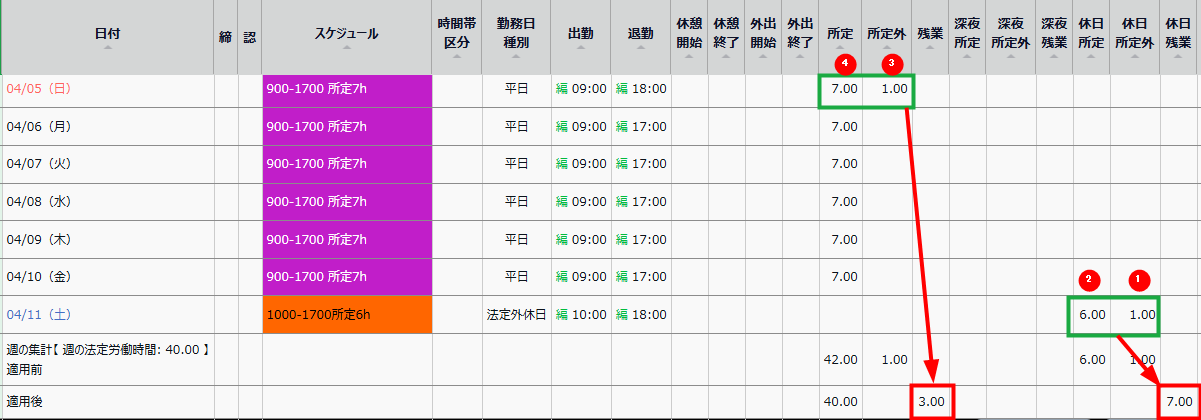Click the purple 900-1700 所定7h cell for 04/07
Screen dimensions: 1201x420
[x=346, y=165]
